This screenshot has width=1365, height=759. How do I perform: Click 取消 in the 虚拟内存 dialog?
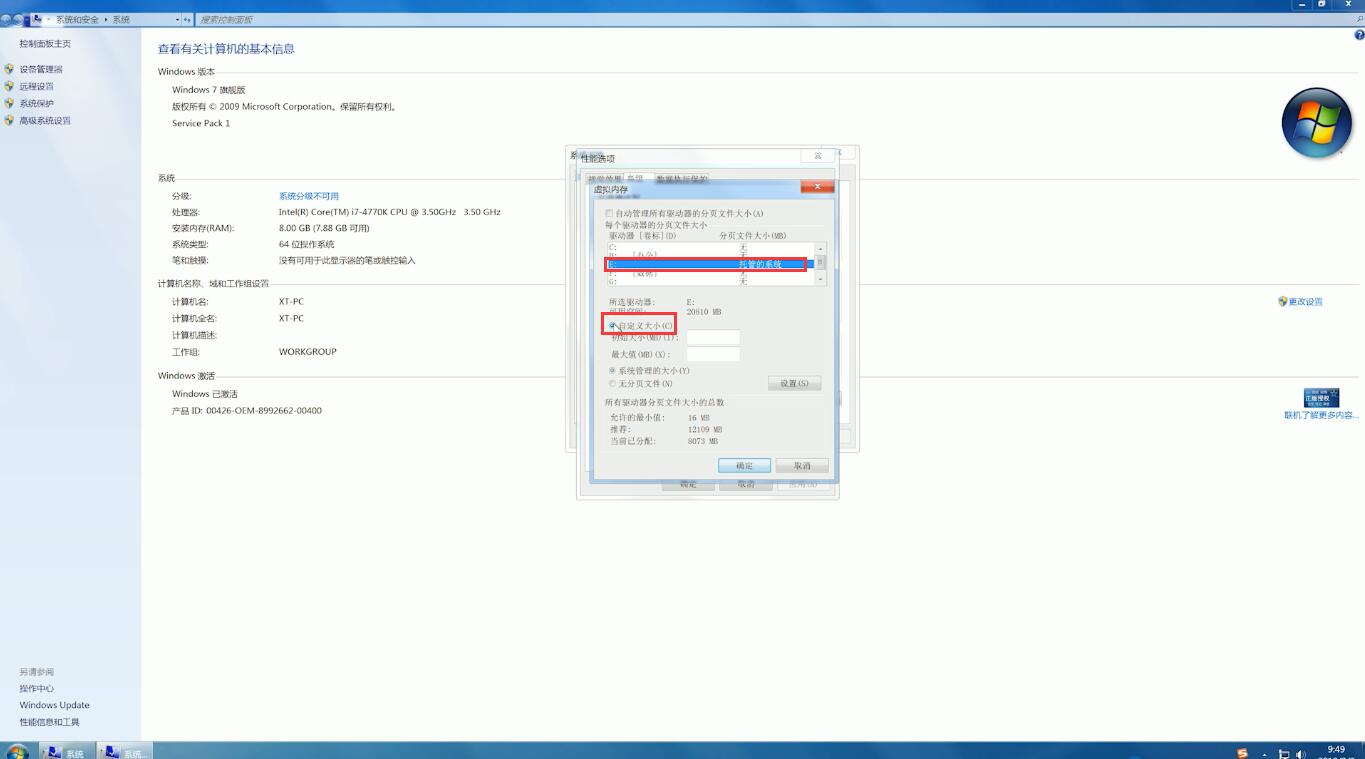pyautogui.click(x=802, y=465)
